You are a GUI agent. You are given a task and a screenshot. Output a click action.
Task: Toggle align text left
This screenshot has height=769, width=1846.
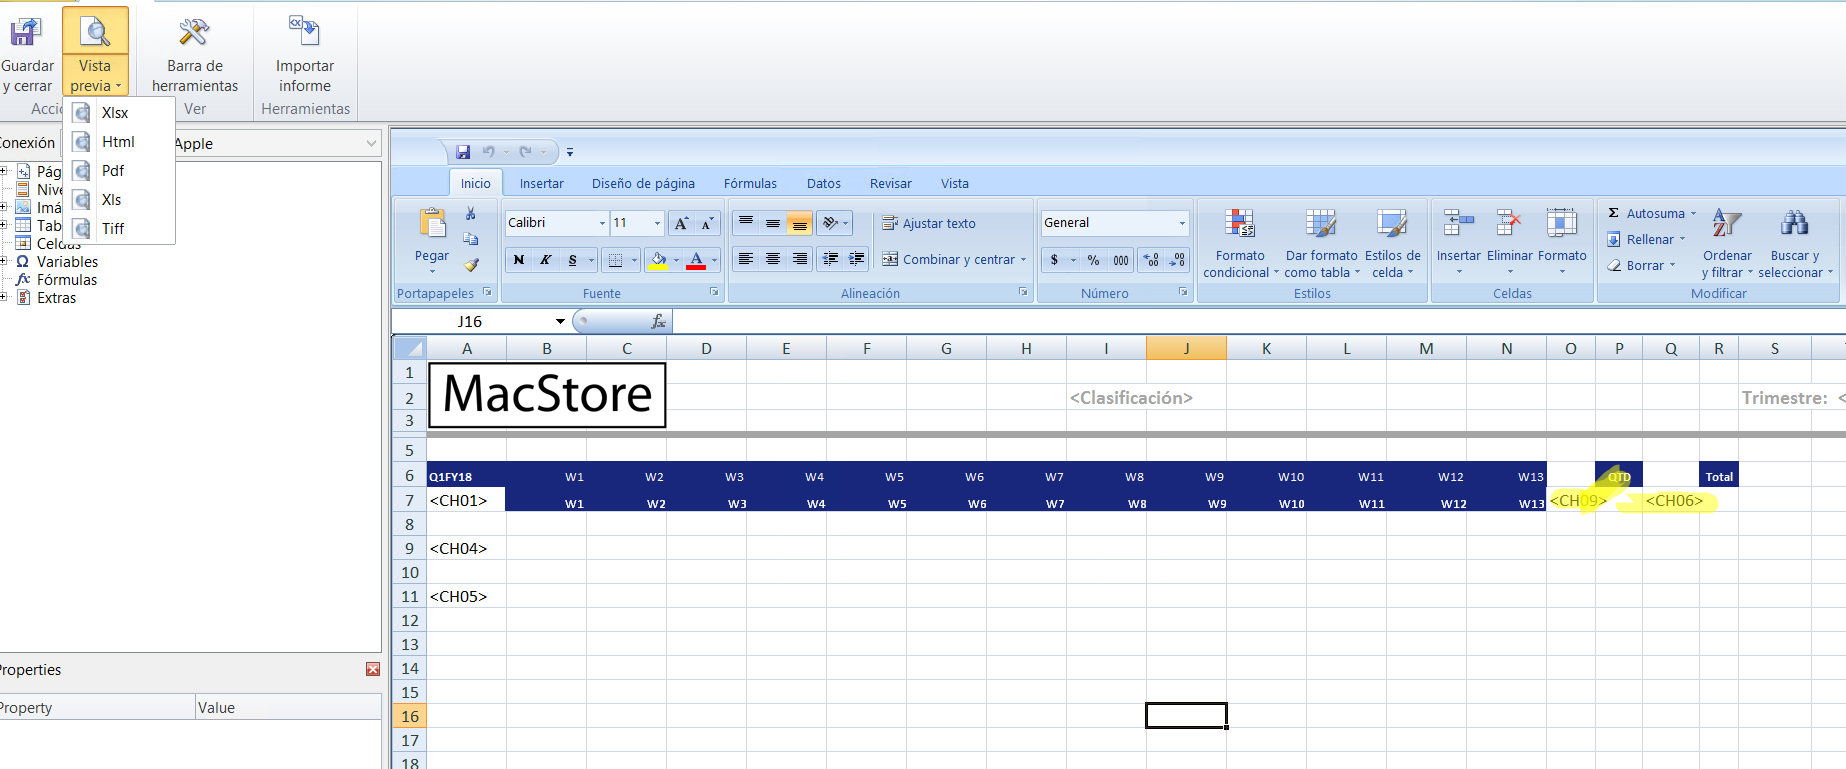click(746, 259)
